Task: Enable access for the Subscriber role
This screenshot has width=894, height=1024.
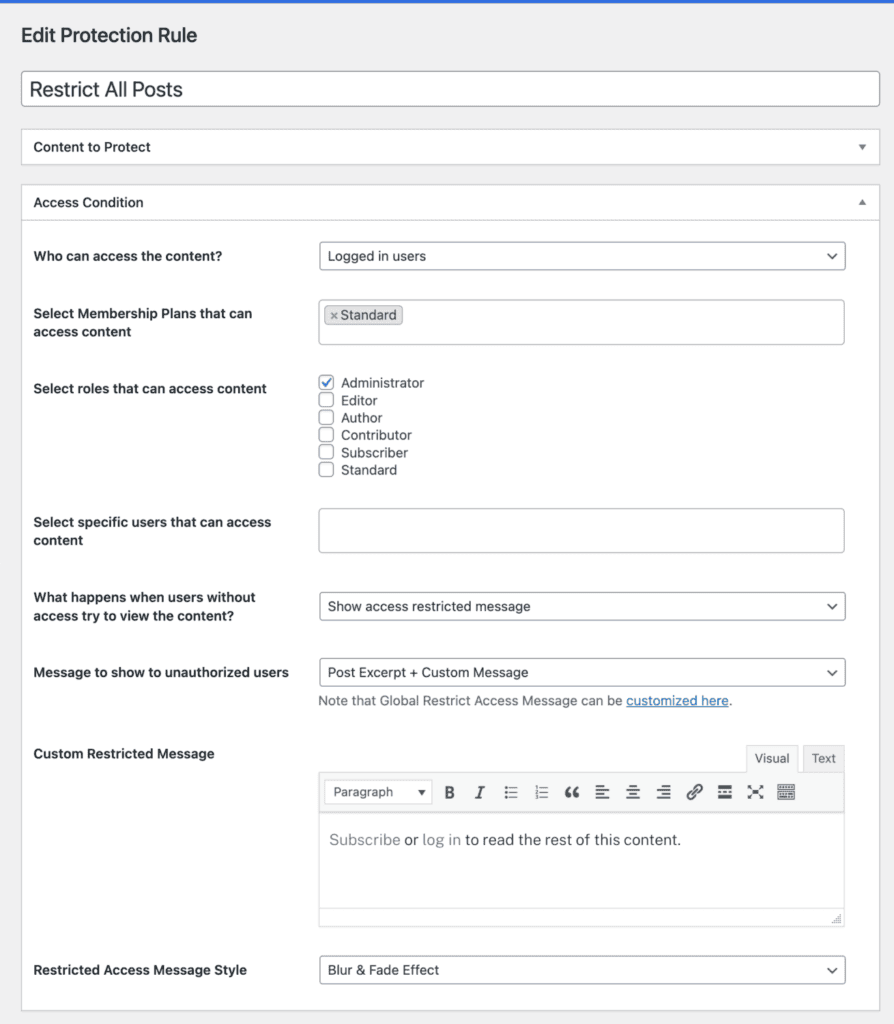Action: click(x=325, y=452)
